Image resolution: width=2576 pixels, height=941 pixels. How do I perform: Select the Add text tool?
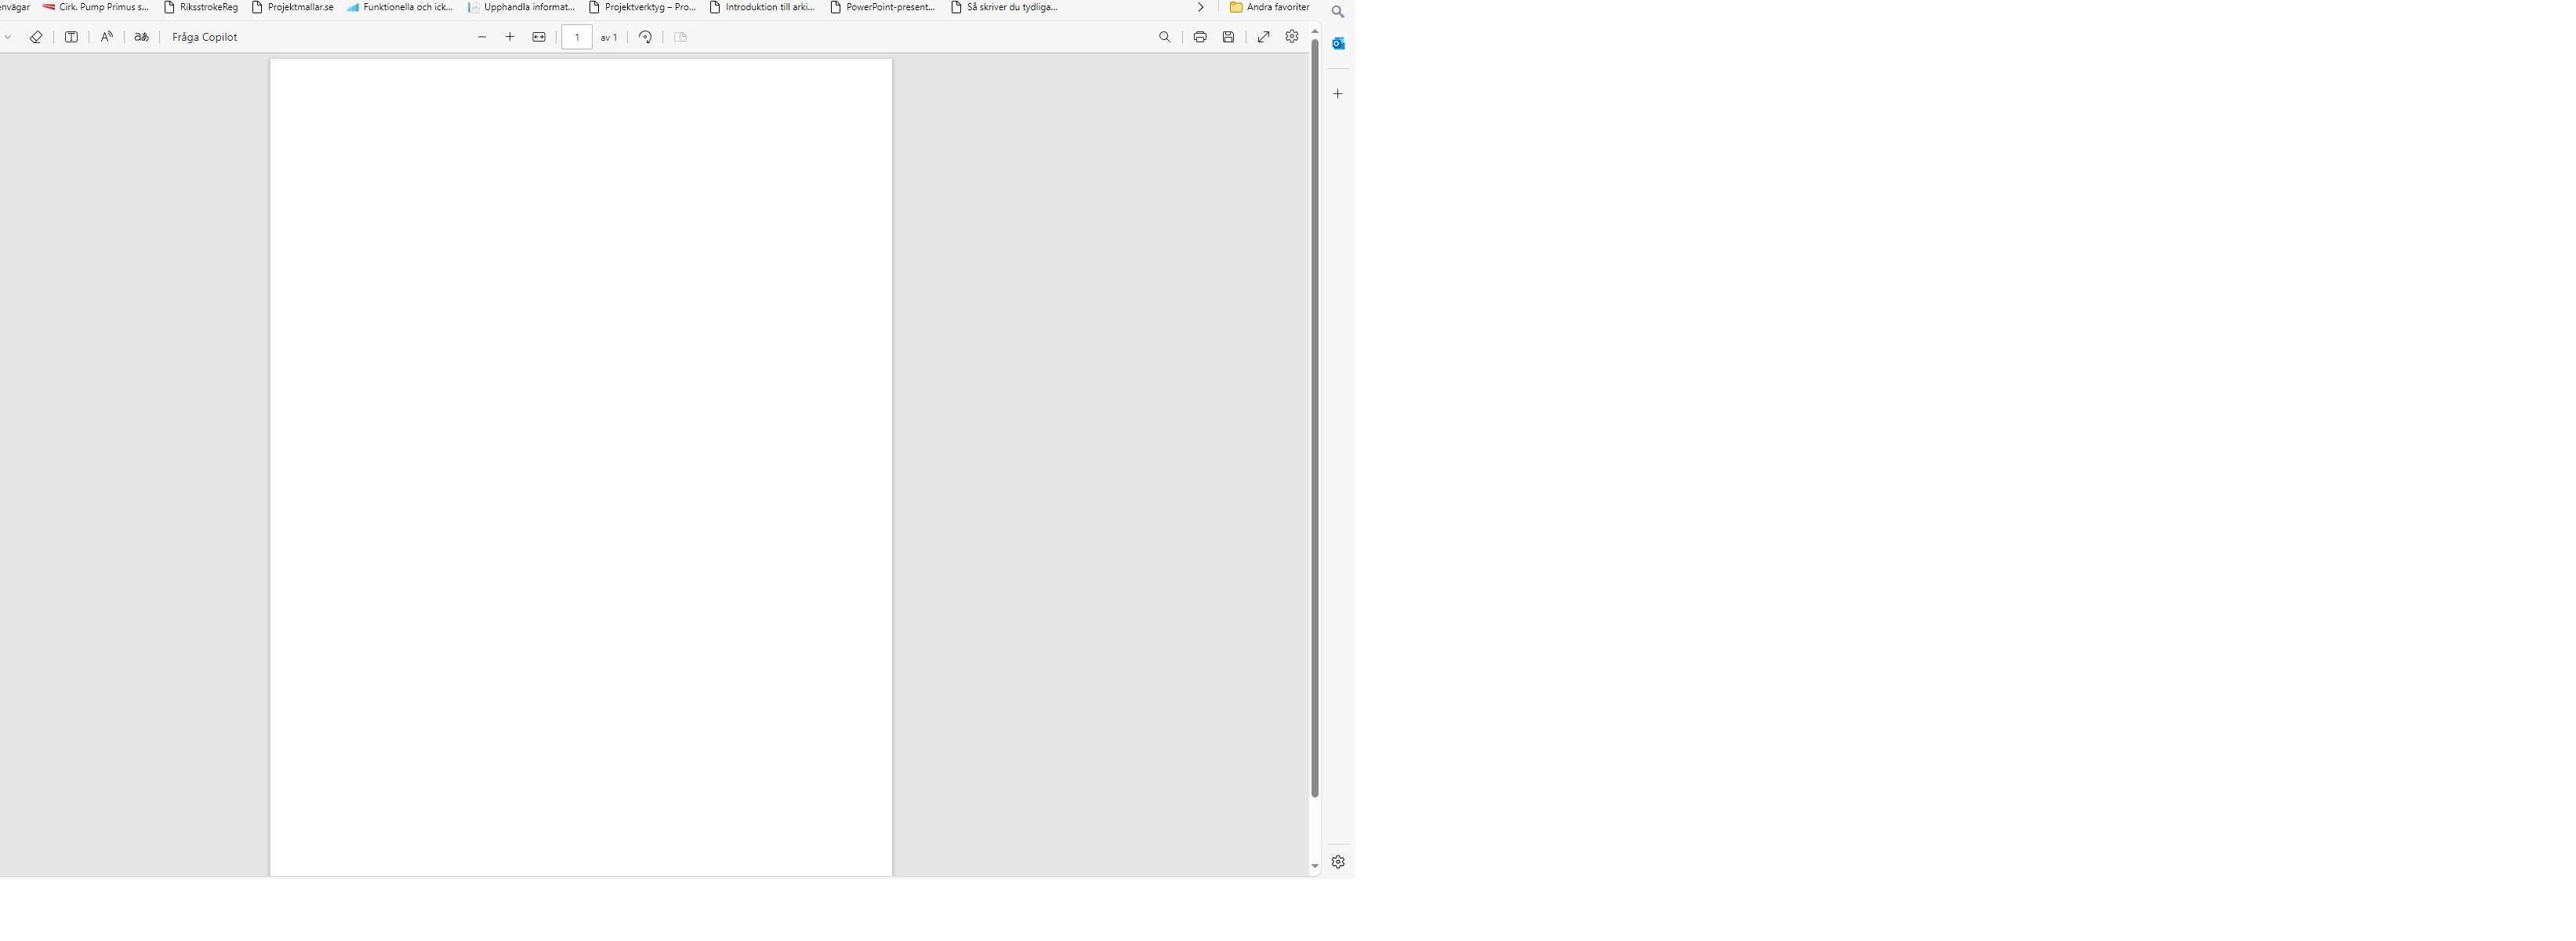click(71, 37)
